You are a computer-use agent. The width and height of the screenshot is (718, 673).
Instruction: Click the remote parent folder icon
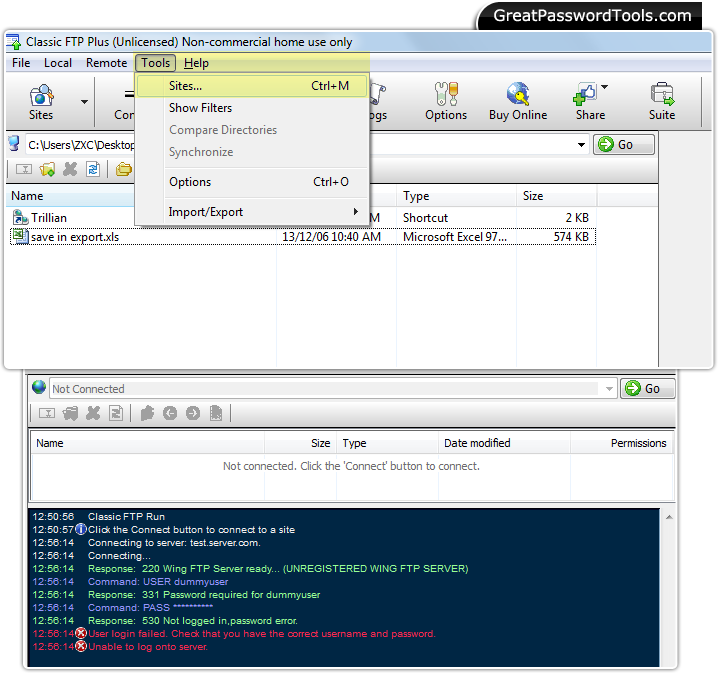pyautogui.click(x=147, y=413)
